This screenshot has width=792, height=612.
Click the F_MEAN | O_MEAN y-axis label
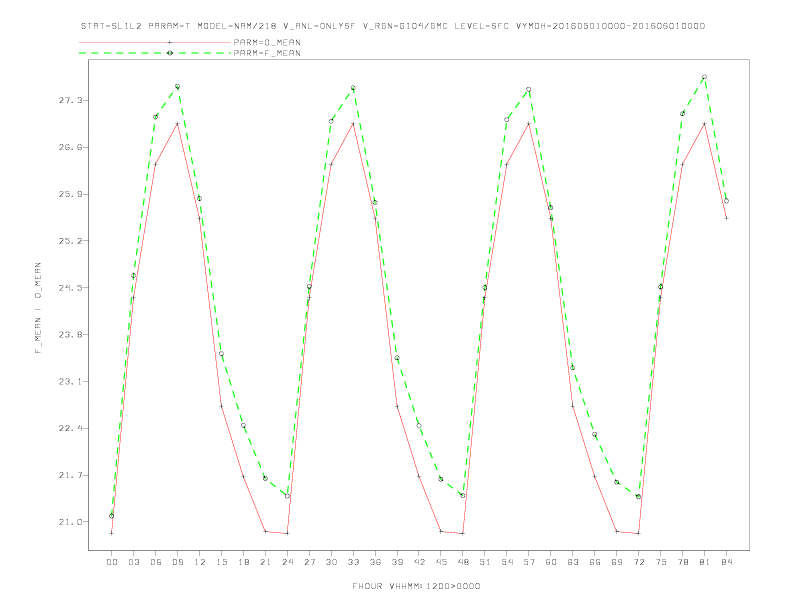pos(38,308)
